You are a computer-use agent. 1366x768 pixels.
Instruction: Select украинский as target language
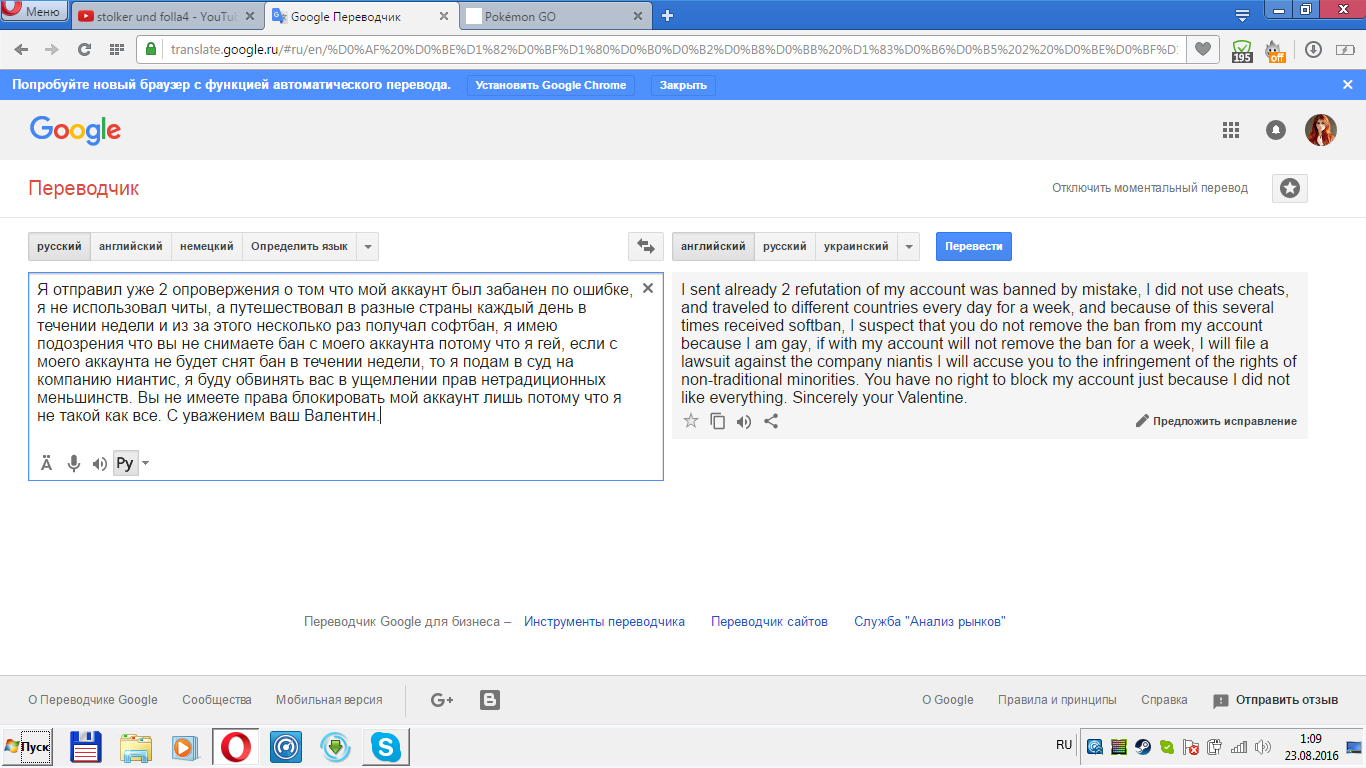[x=856, y=246]
